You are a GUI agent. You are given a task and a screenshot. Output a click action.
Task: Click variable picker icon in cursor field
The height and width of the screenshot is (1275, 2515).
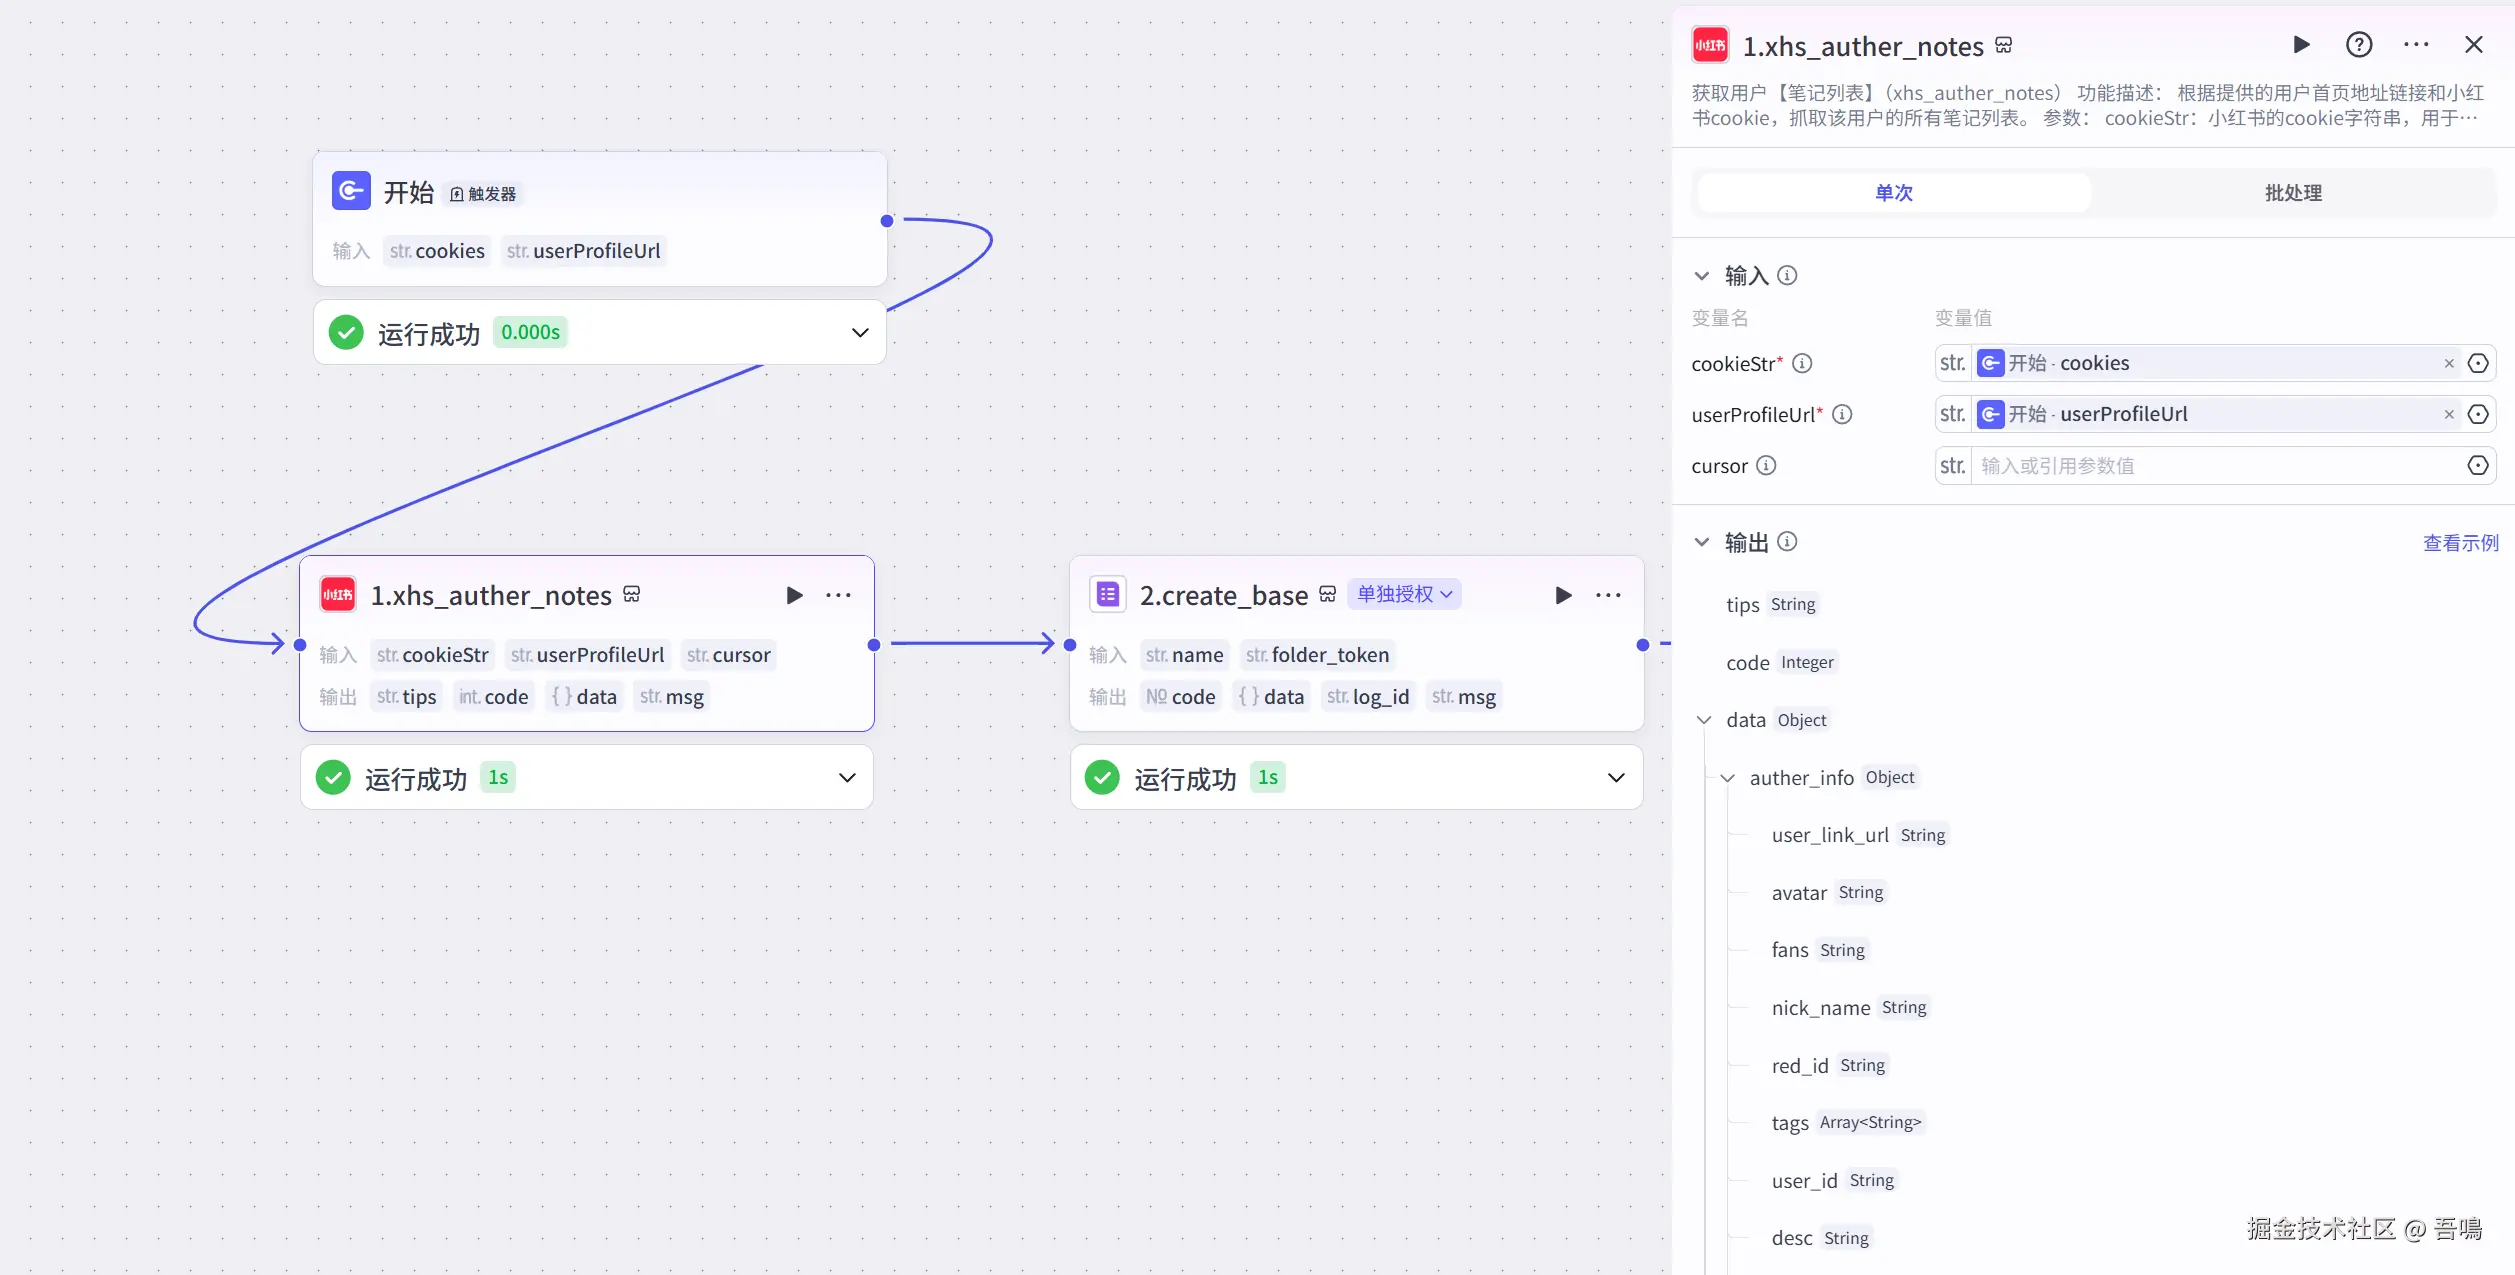[2478, 466]
